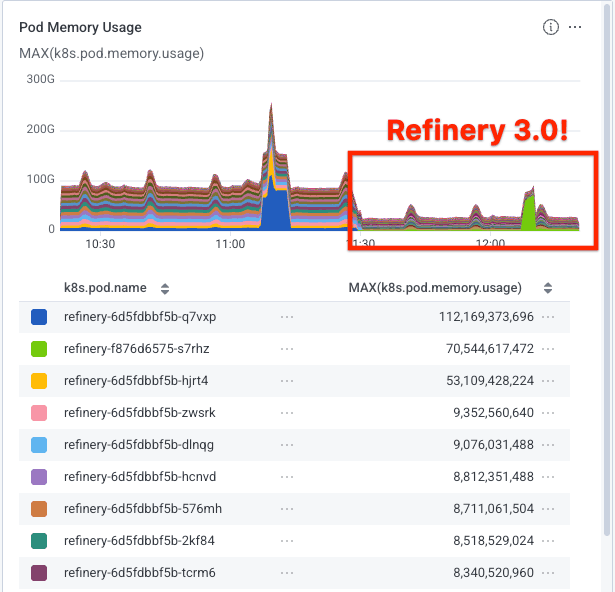This screenshot has width=615, height=592.
Task: Click the green spike after 12:00
Action: click(x=528, y=212)
